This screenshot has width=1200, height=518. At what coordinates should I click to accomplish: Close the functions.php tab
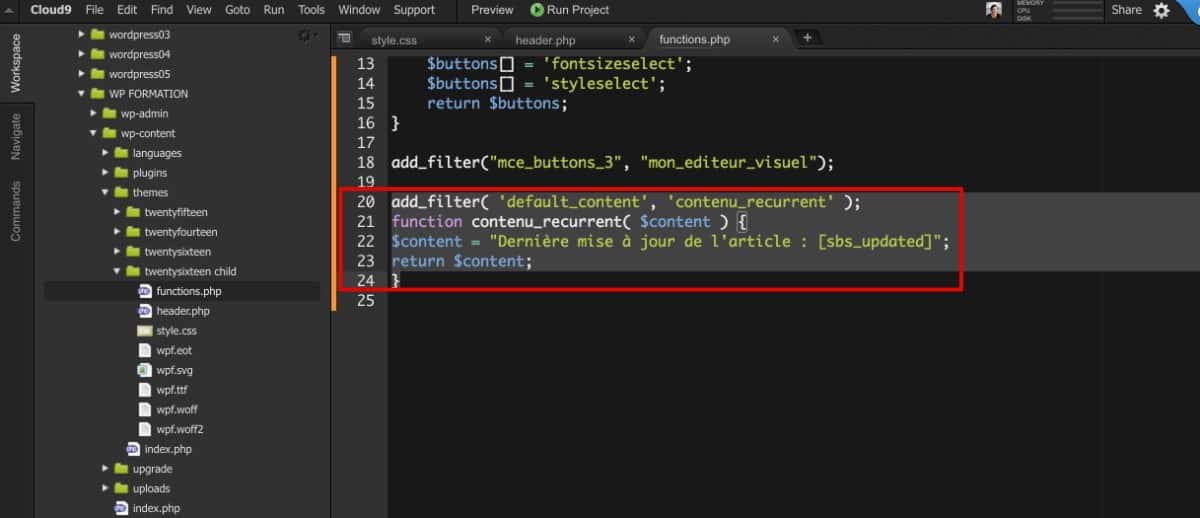click(x=775, y=39)
